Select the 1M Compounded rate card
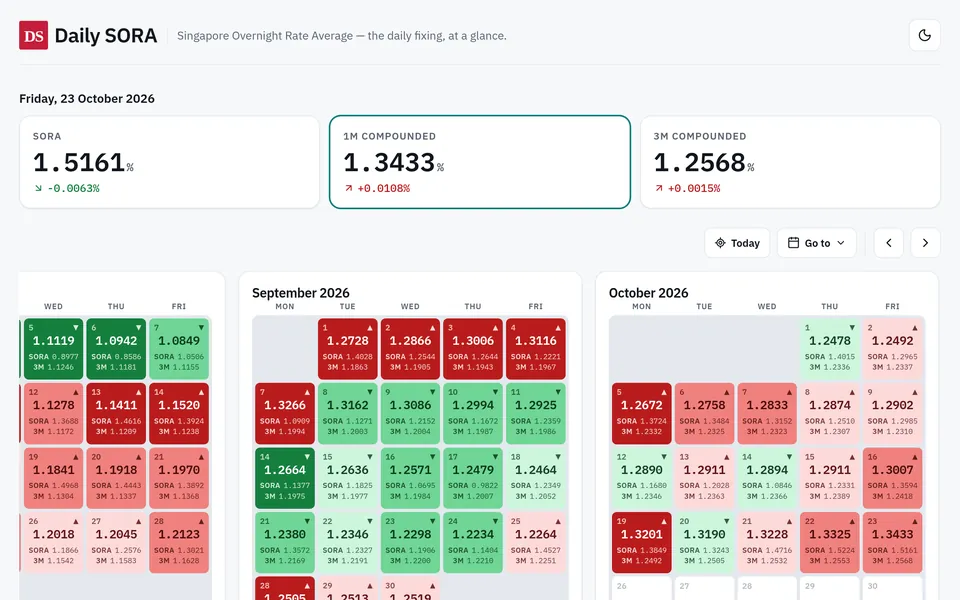 pos(480,162)
